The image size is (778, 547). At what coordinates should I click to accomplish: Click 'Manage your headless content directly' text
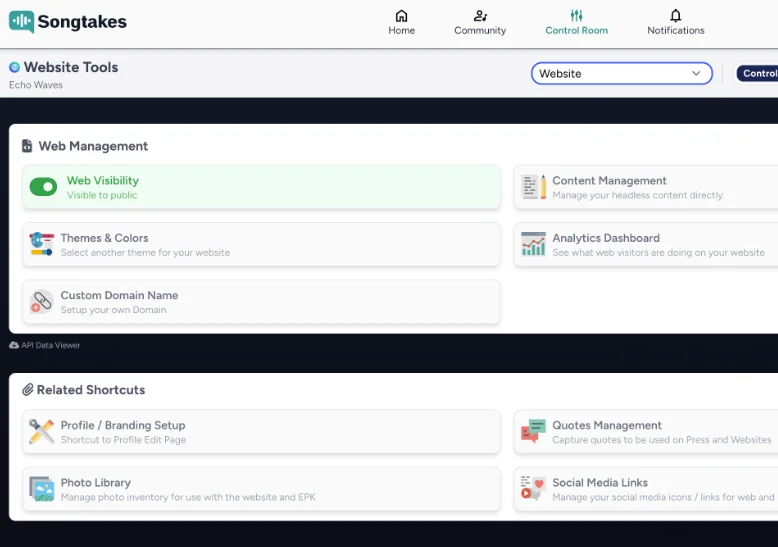pos(638,195)
